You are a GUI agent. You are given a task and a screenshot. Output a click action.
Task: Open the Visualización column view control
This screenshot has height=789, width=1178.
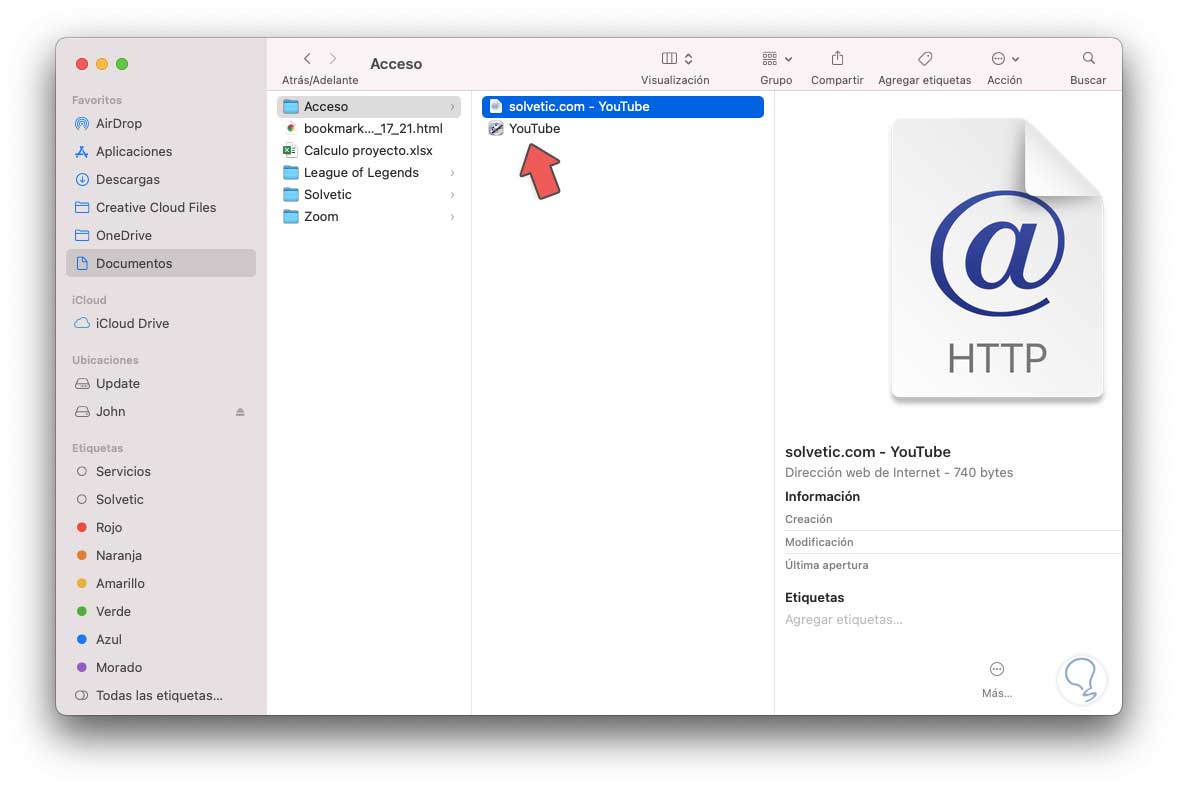click(677, 59)
